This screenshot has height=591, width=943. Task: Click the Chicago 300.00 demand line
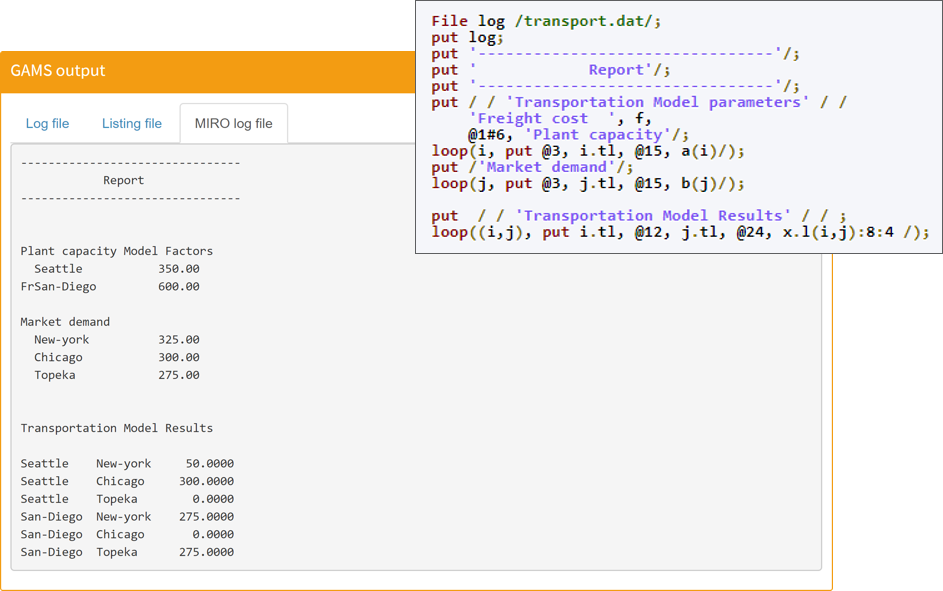click(116, 358)
